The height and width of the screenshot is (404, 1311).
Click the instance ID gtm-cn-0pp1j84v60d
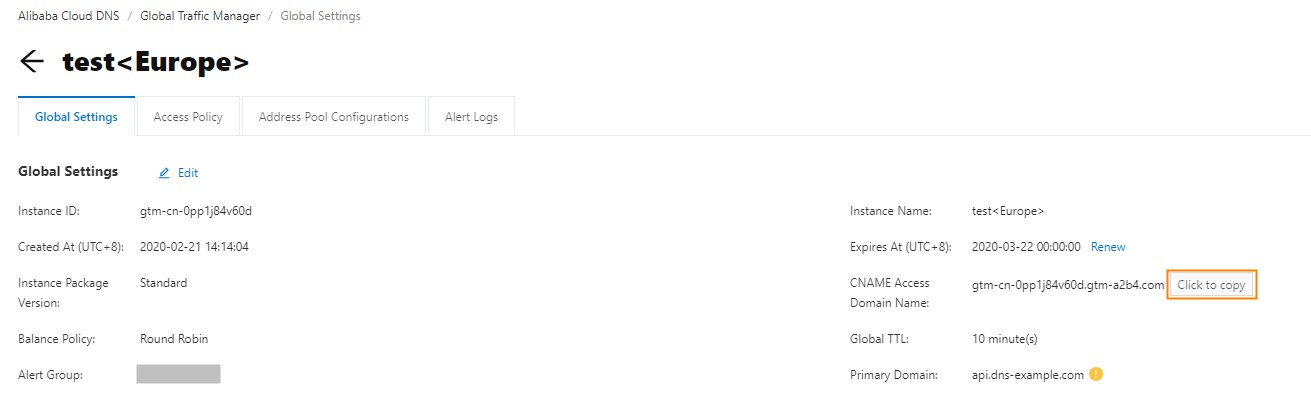196,211
